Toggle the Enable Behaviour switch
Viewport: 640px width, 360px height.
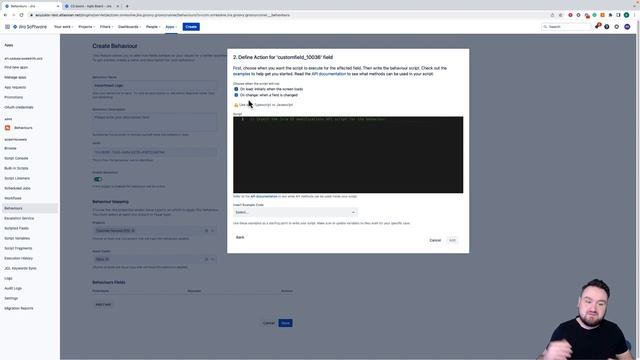[x=98, y=179]
